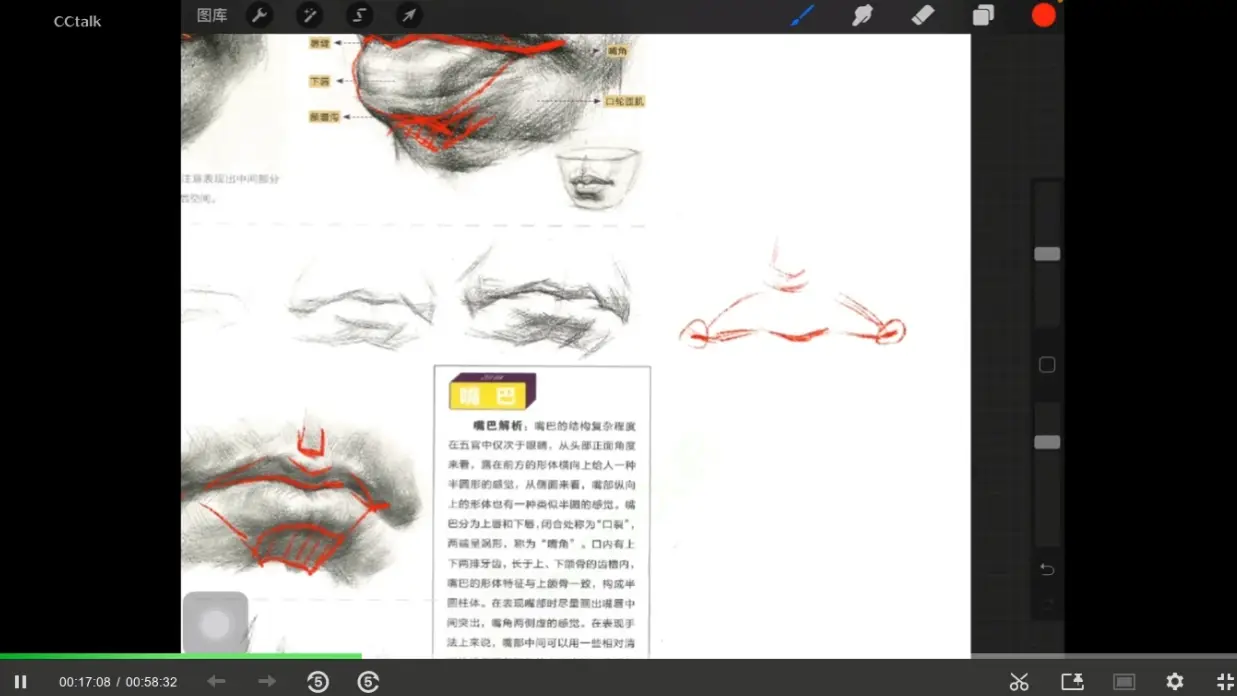Toggle theater screen mode

tap(1124, 681)
